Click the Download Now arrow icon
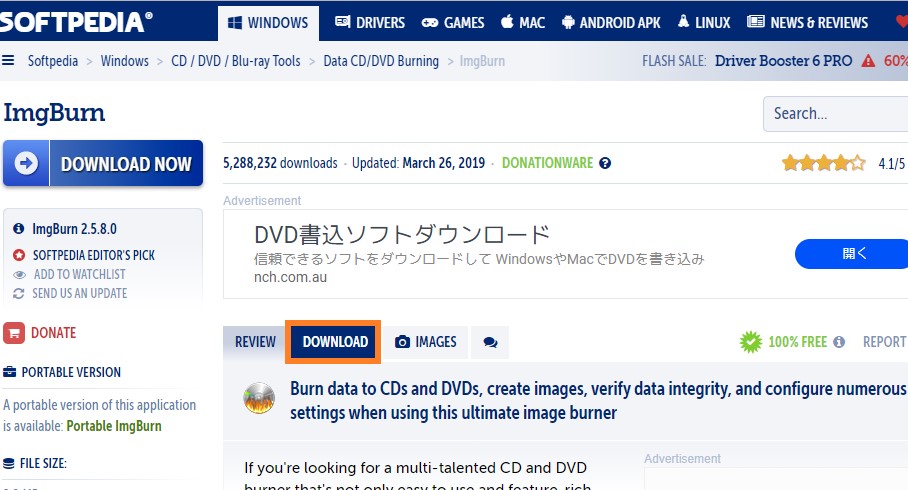Screen dimensions: 908x490 tap(26, 163)
